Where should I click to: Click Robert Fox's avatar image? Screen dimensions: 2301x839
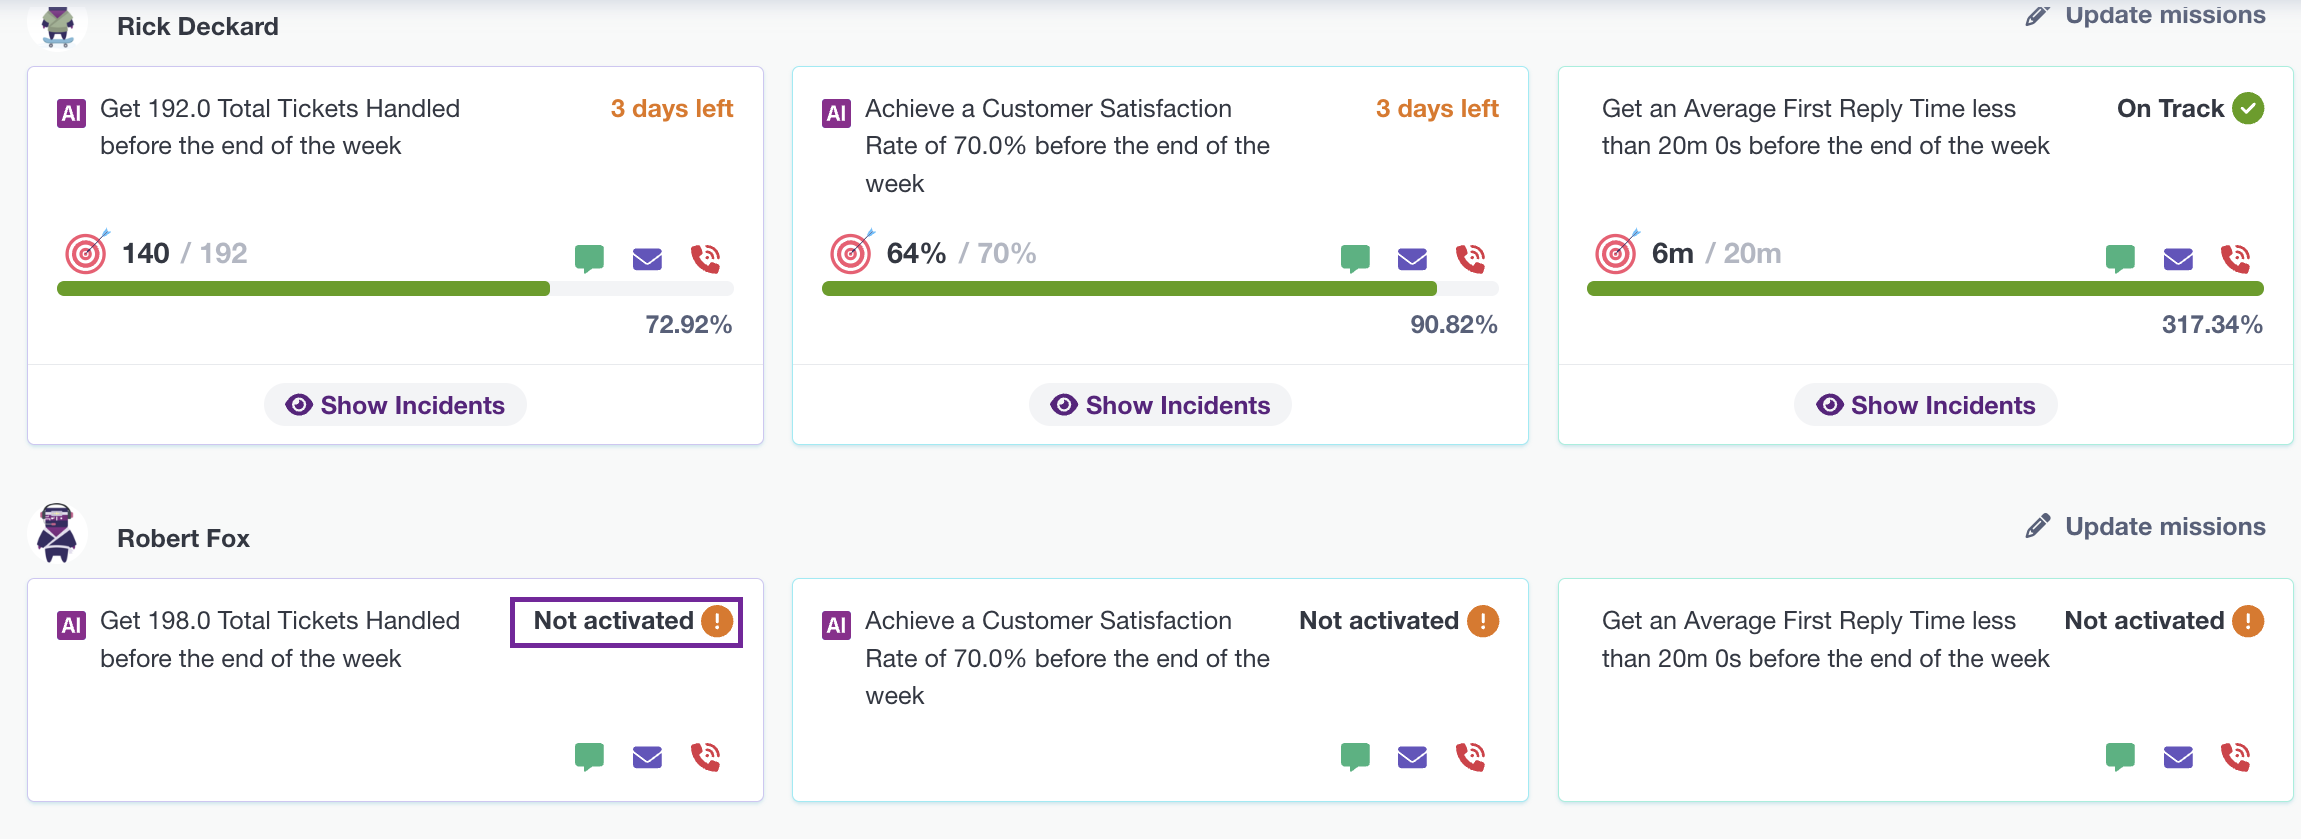pos(57,532)
